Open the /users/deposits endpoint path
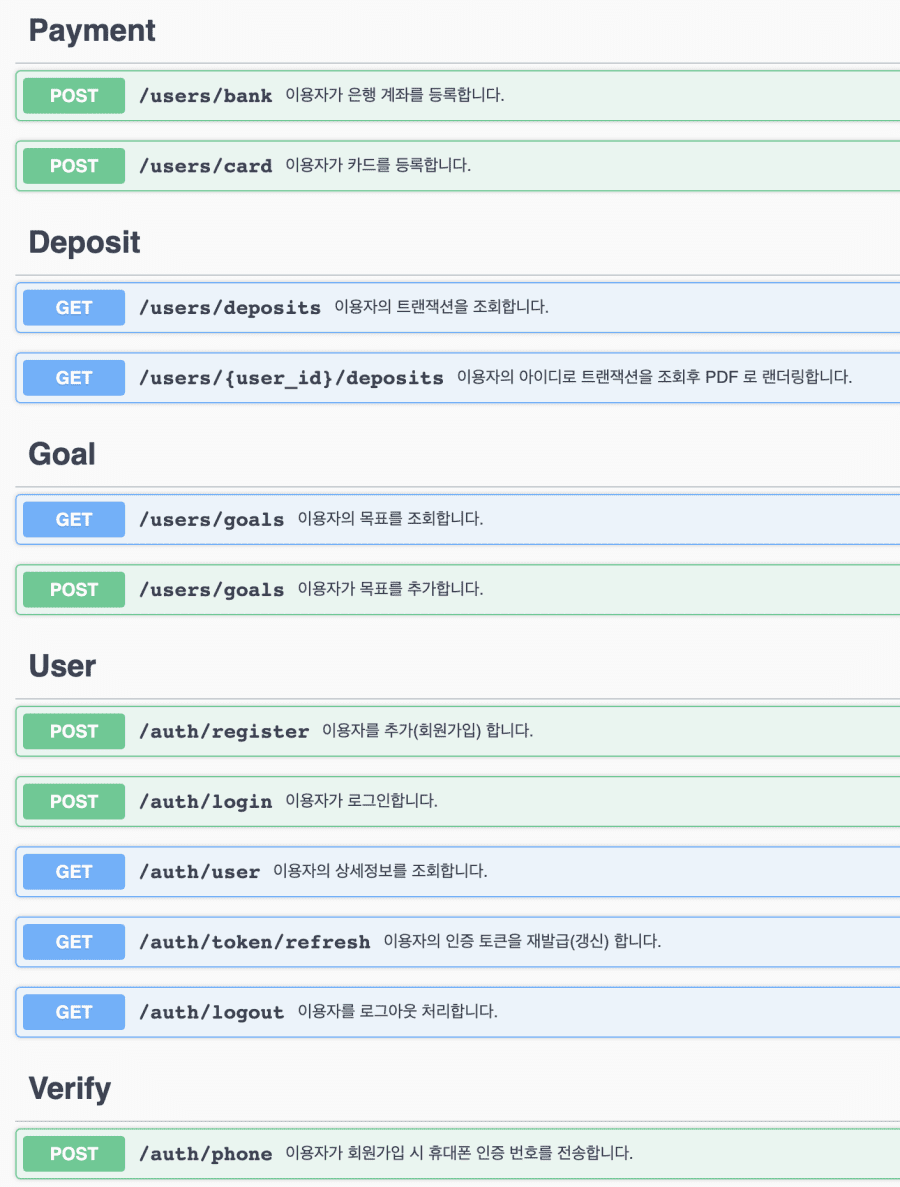Screen dimensions: 900x1187 pos(229,308)
